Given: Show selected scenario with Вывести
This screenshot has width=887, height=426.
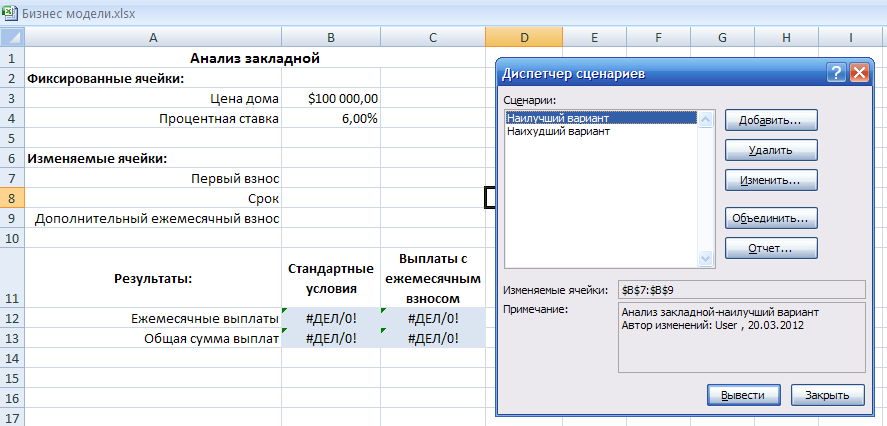Looking at the screenshot, I should [x=743, y=395].
